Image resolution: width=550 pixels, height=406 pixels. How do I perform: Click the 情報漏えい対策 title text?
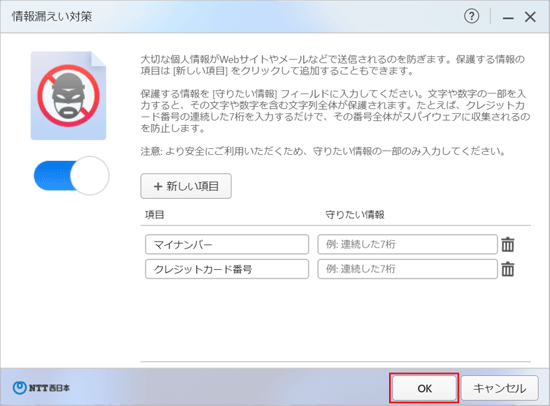click(x=52, y=16)
